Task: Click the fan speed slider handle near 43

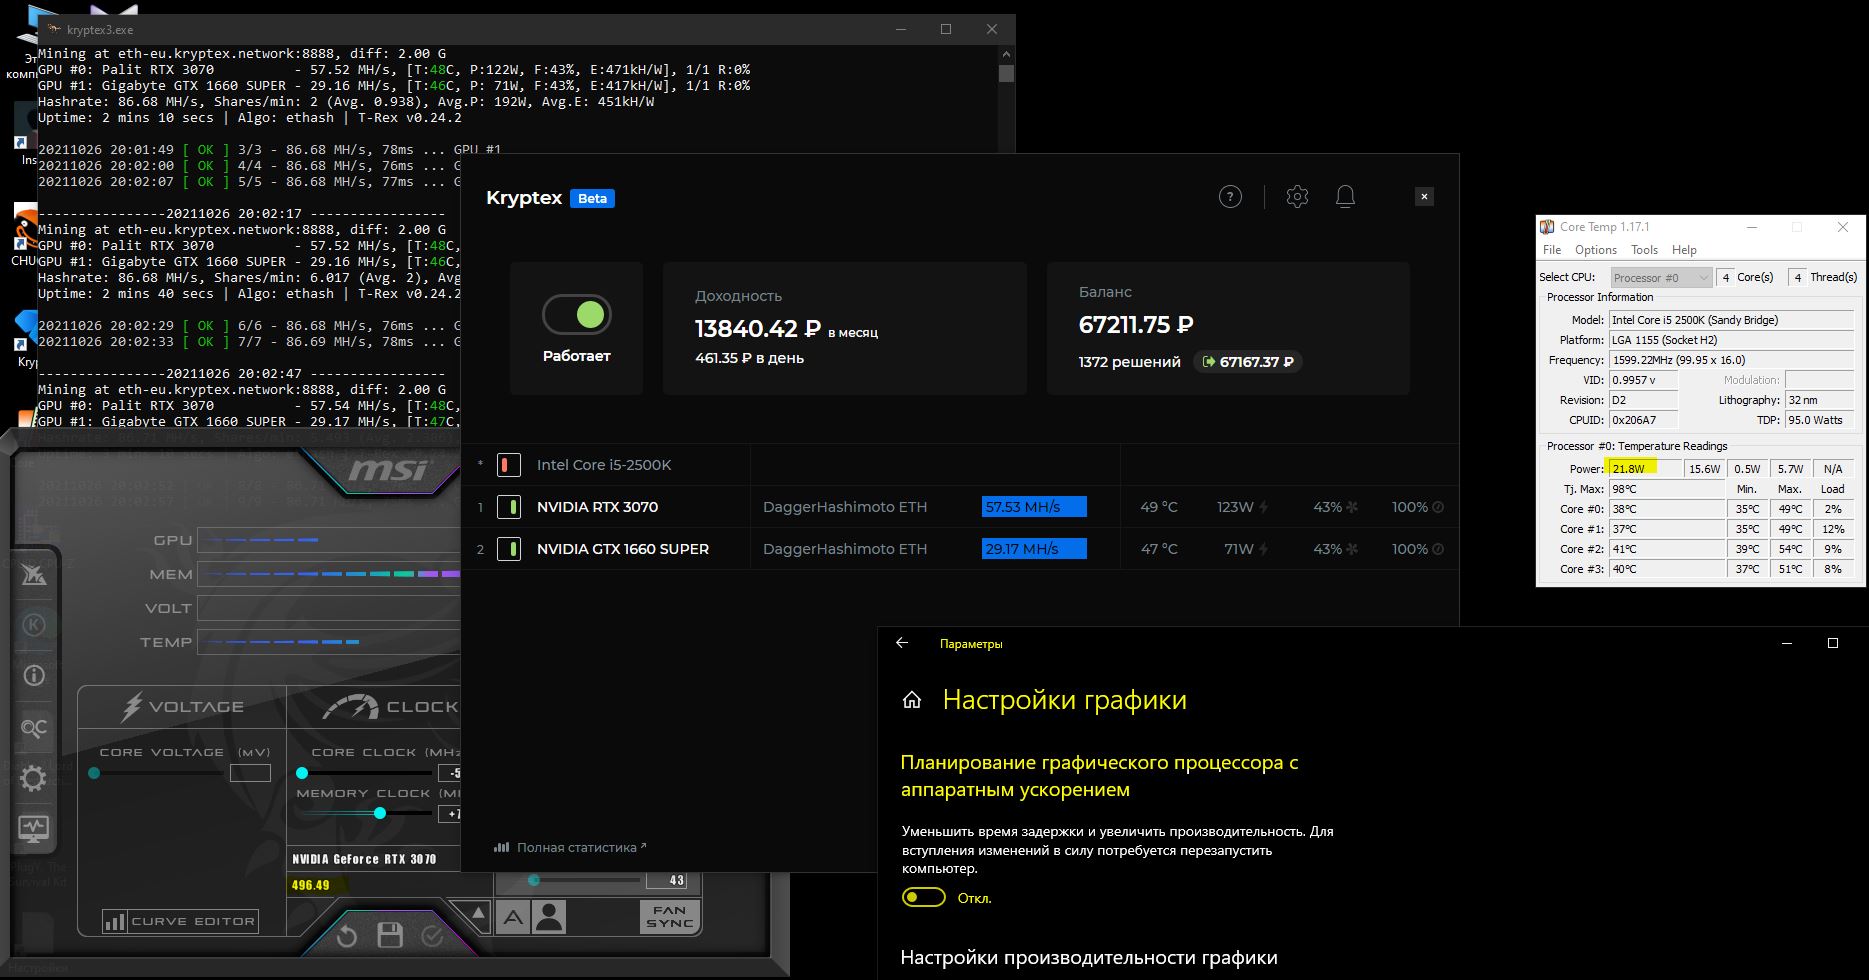Action: 534,880
